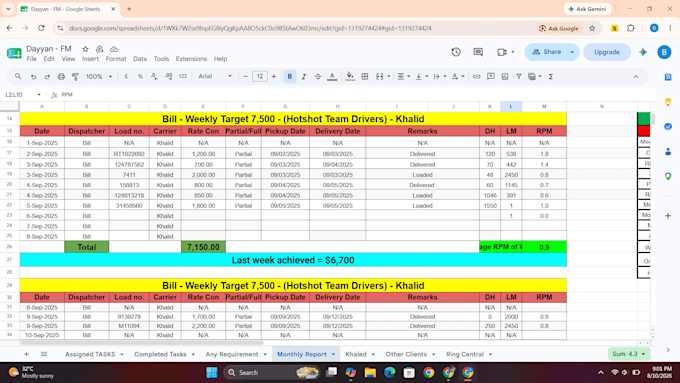Switch to the Completed Tasks sheet tab

pyautogui.click(x=160, y=354)
